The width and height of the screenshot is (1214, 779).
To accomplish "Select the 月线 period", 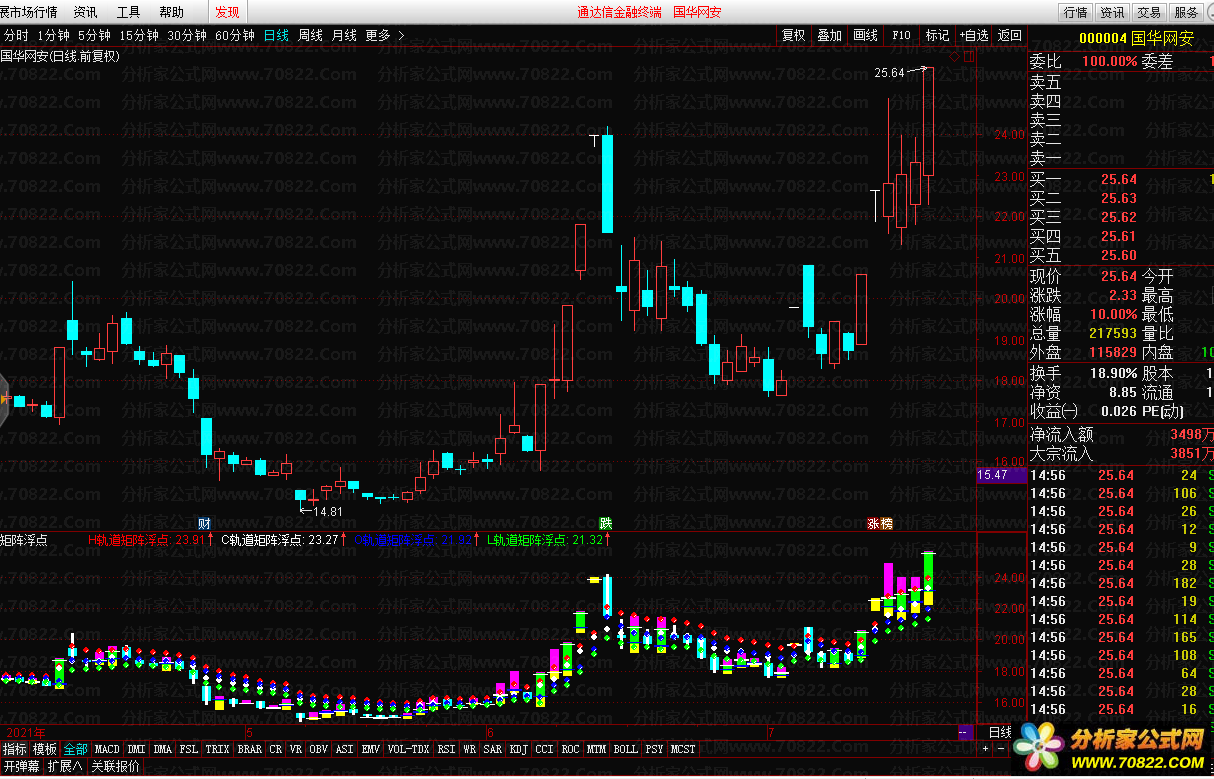I will (x=344, y=35).
